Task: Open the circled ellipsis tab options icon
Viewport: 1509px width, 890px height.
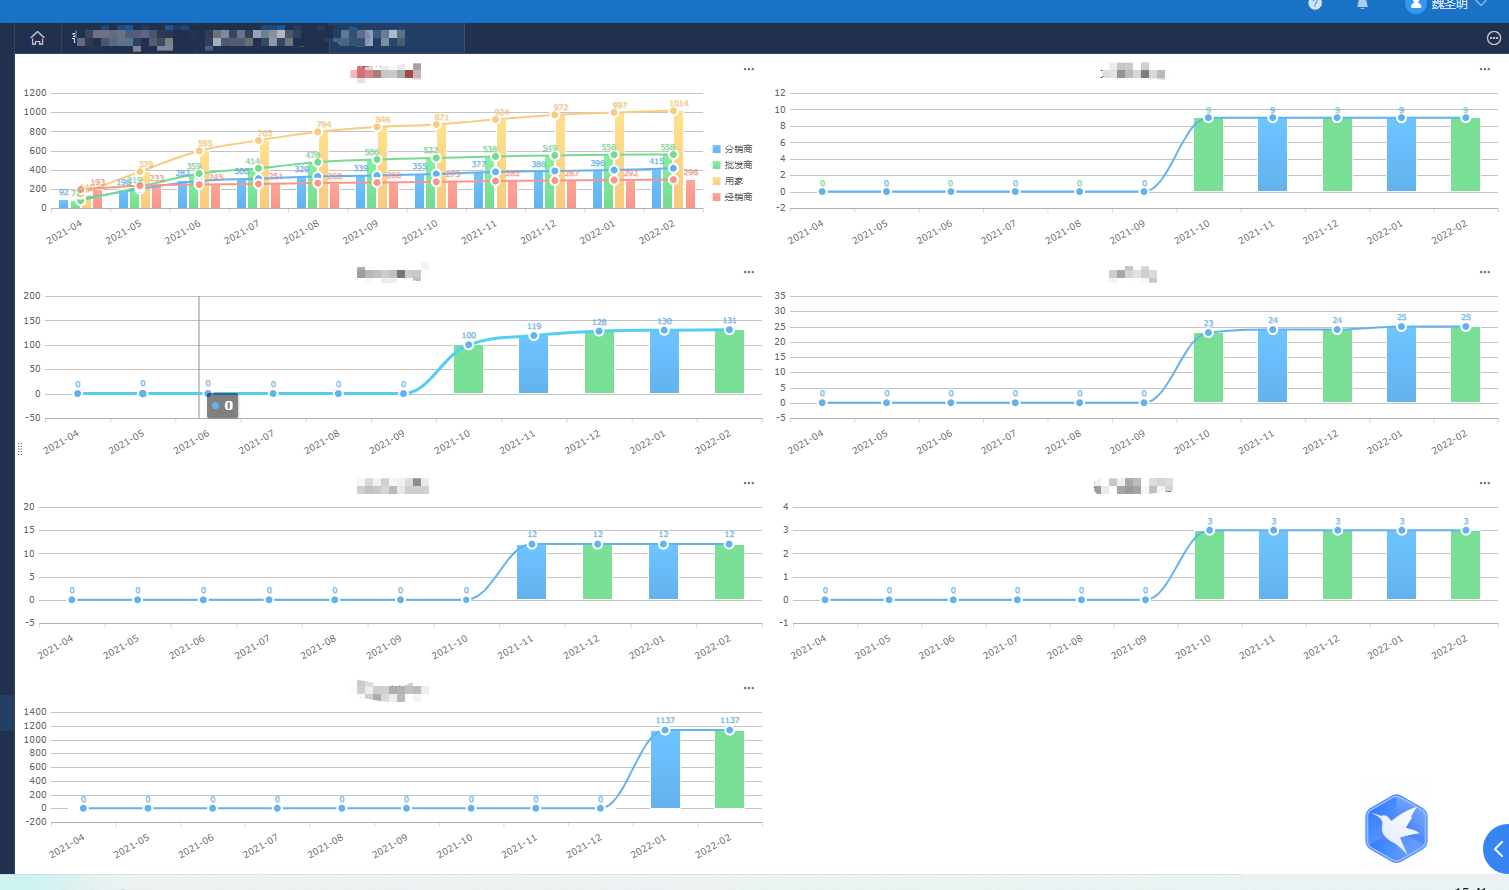Action: (1494, 38)
